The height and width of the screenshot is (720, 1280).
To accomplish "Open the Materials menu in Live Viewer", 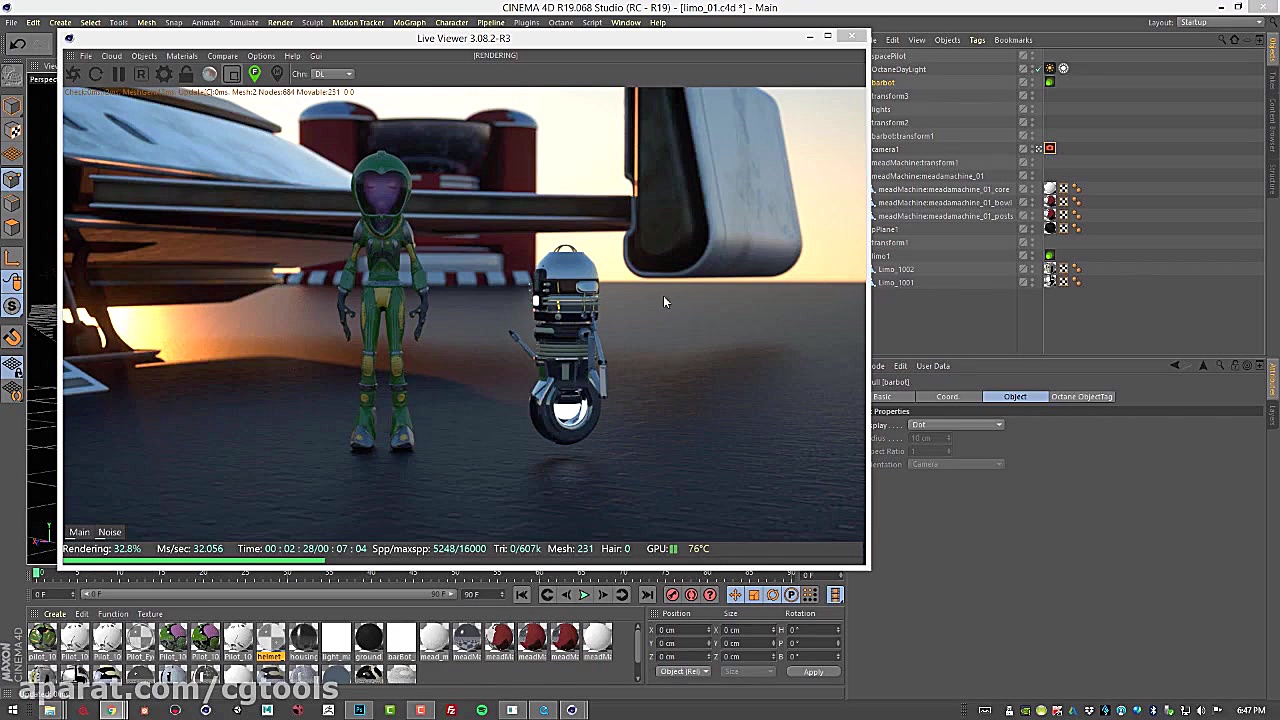I will pos(181,56).
